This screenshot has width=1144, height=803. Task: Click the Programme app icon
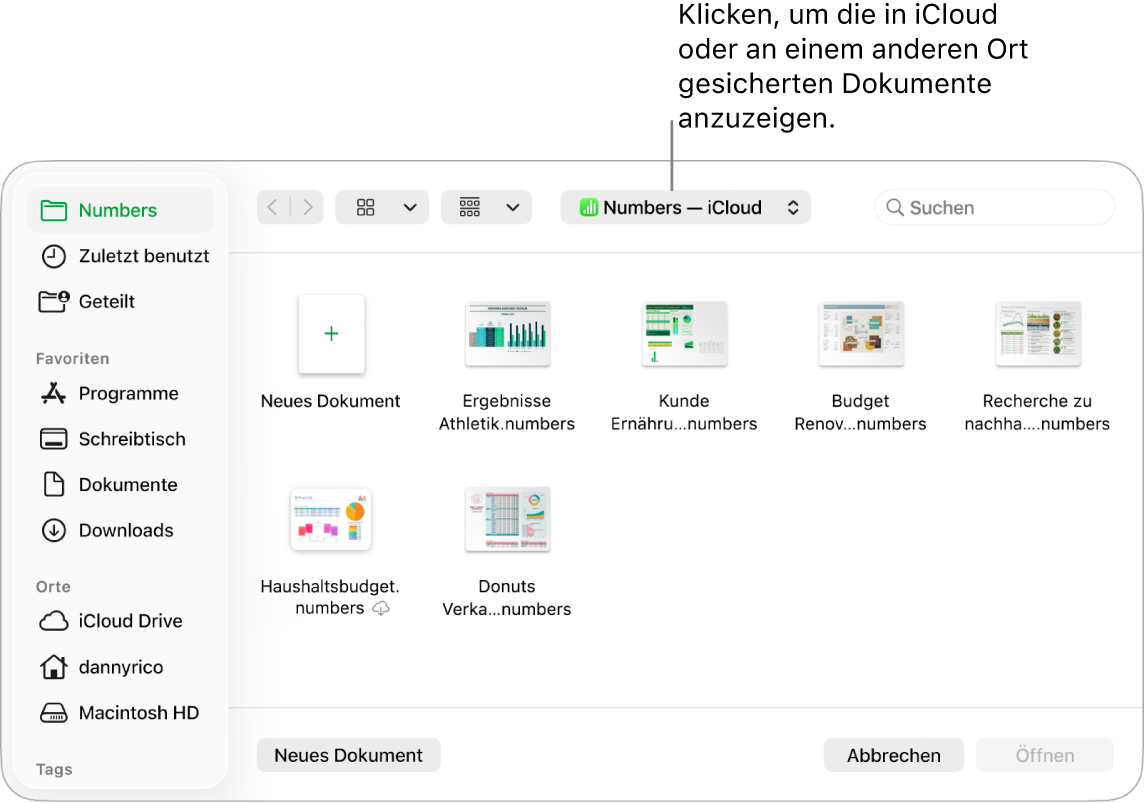tap(53, 394)
